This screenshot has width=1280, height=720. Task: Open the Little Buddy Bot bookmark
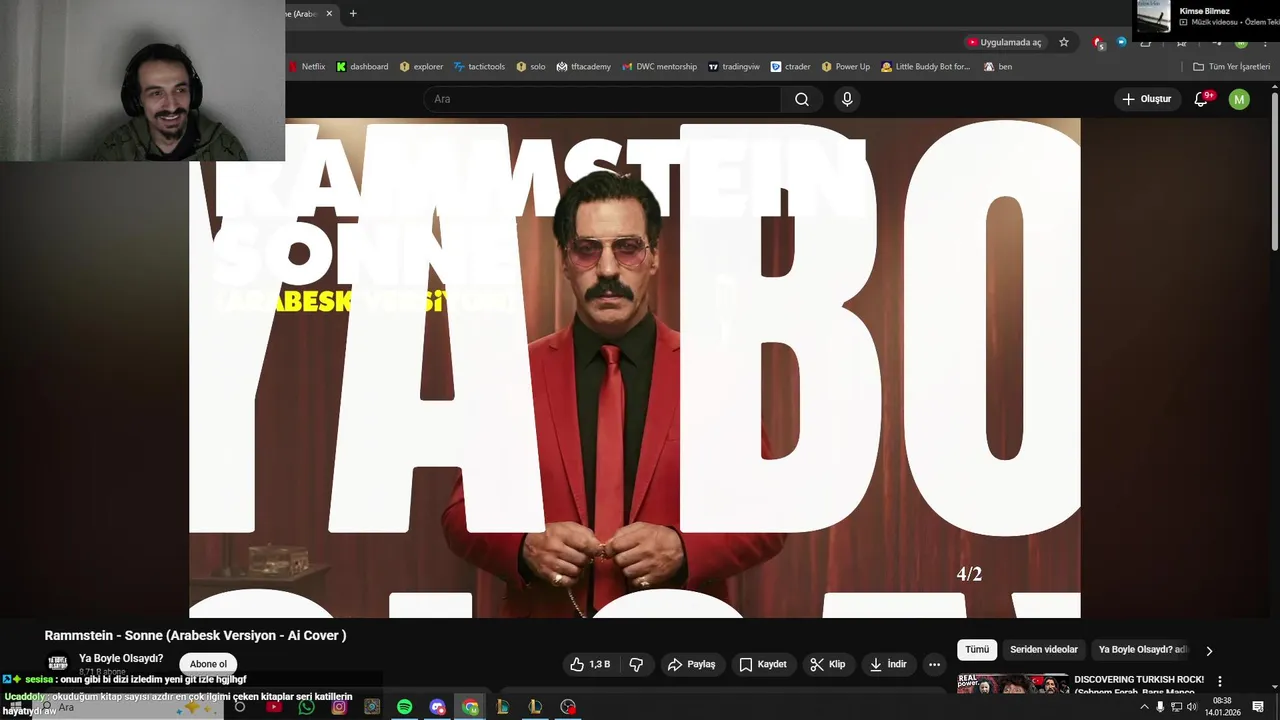(x=926, y=67)
